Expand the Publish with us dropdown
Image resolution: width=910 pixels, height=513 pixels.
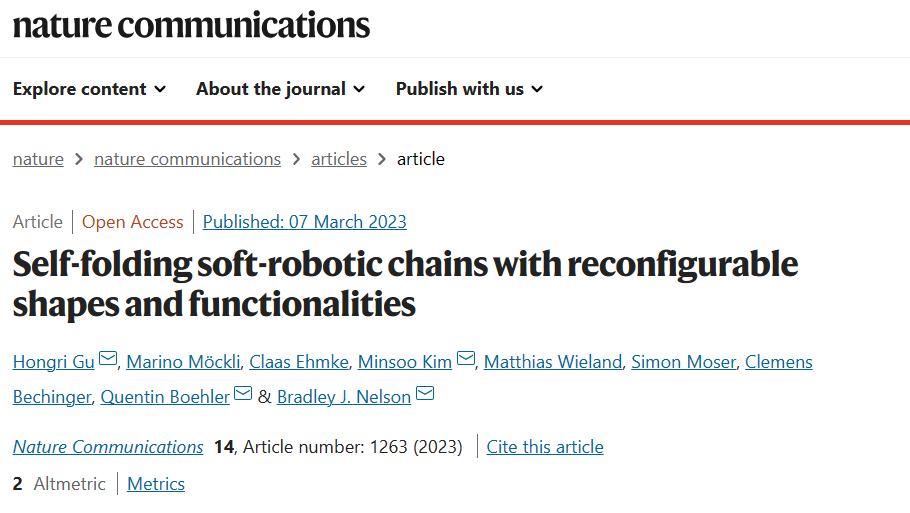click(470, 89)
